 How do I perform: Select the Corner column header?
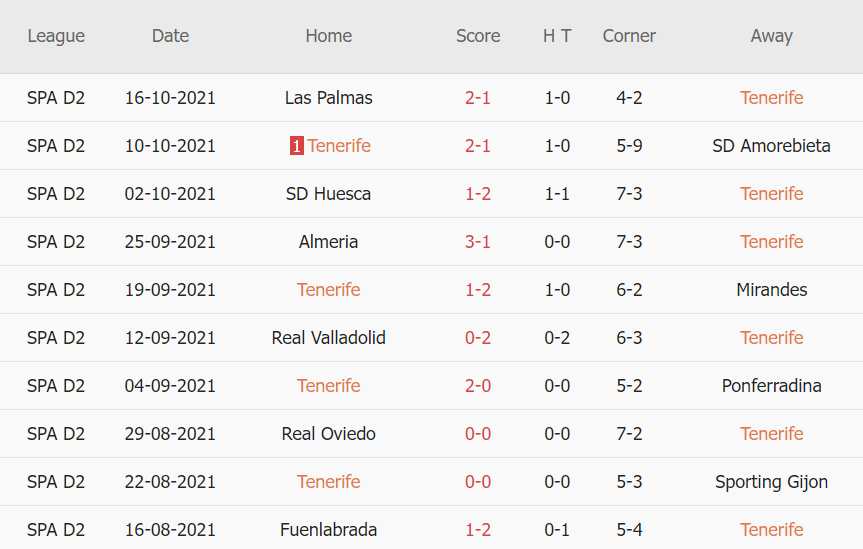point(629,36)
